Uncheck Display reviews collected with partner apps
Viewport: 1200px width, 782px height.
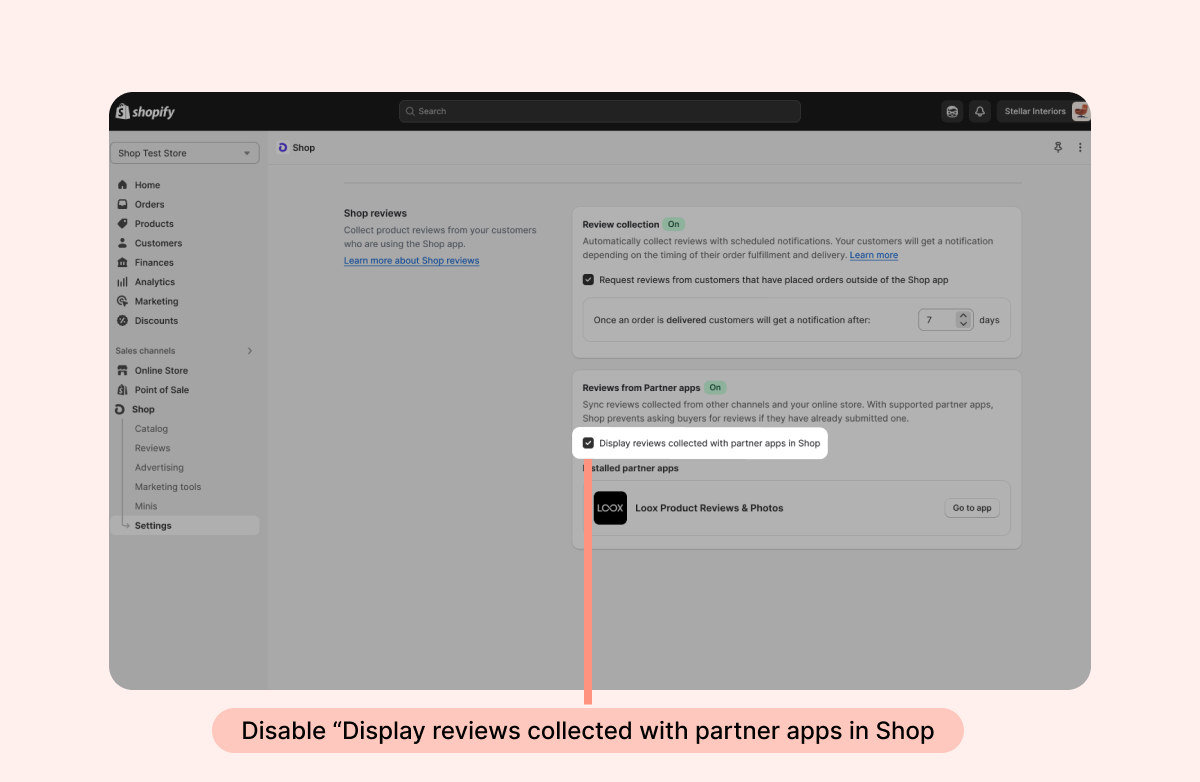(588, 443)
